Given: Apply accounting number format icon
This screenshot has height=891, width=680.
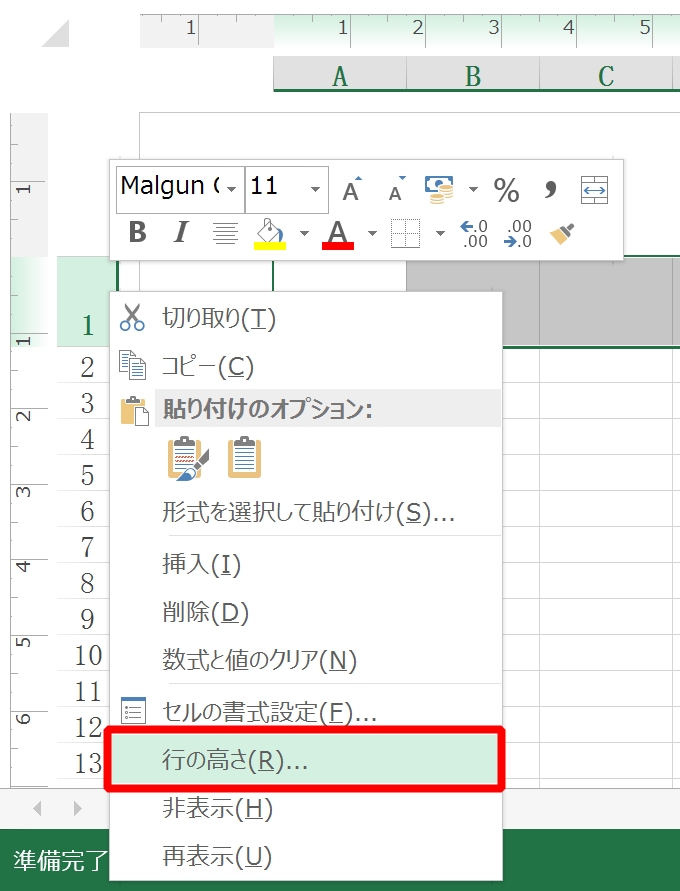Looking at the screenshot, I should (x=440, y=188).
